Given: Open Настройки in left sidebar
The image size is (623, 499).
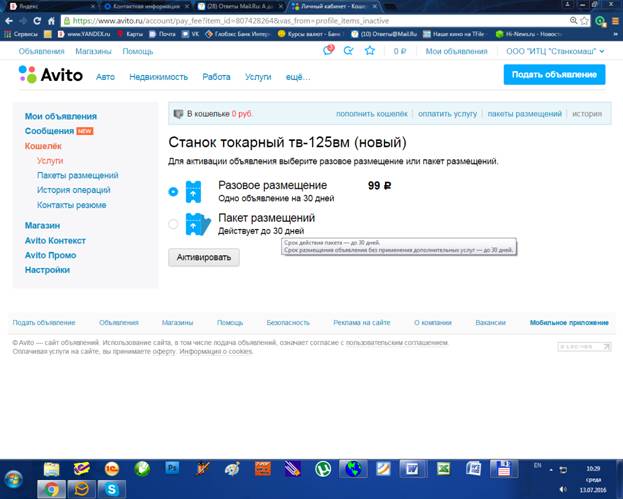Looking at the screenshot, I should pos(47,270).
